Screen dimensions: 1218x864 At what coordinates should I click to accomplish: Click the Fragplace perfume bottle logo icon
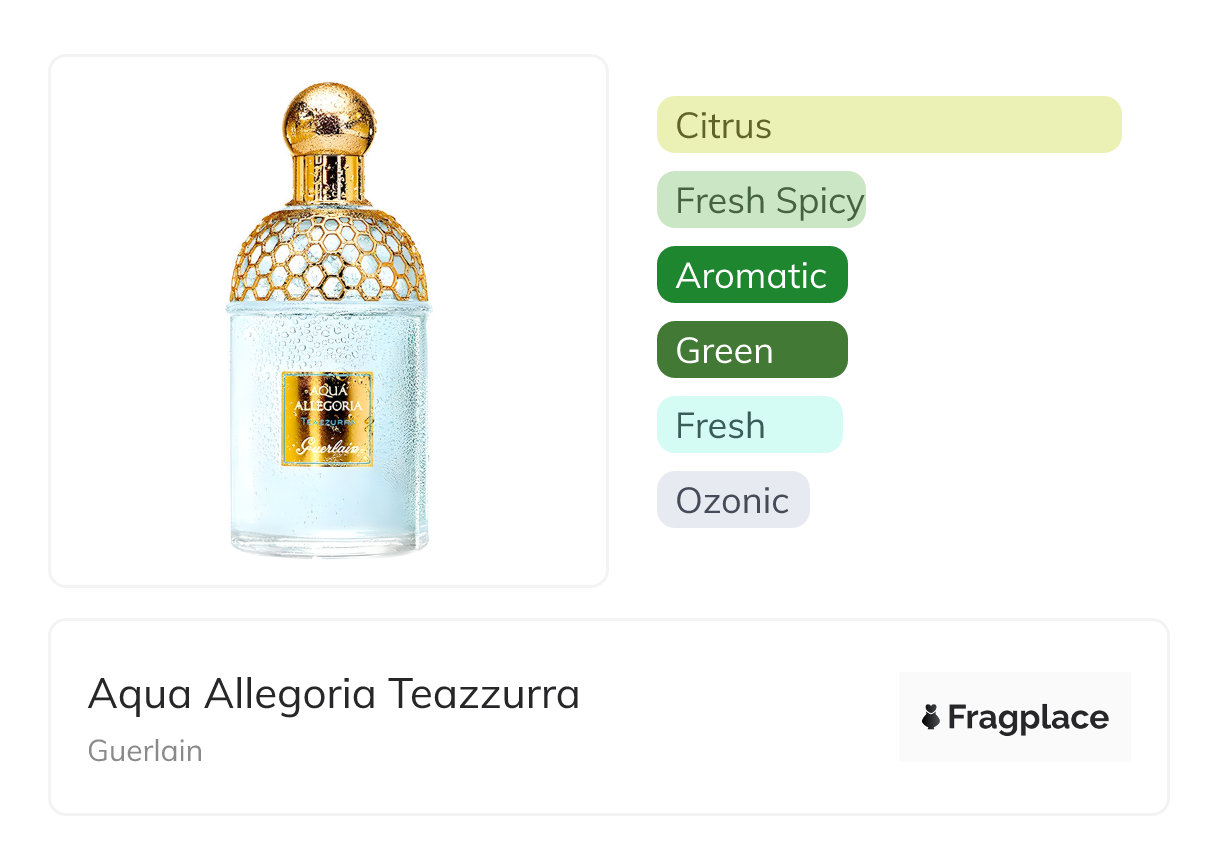tap(931, 717)
